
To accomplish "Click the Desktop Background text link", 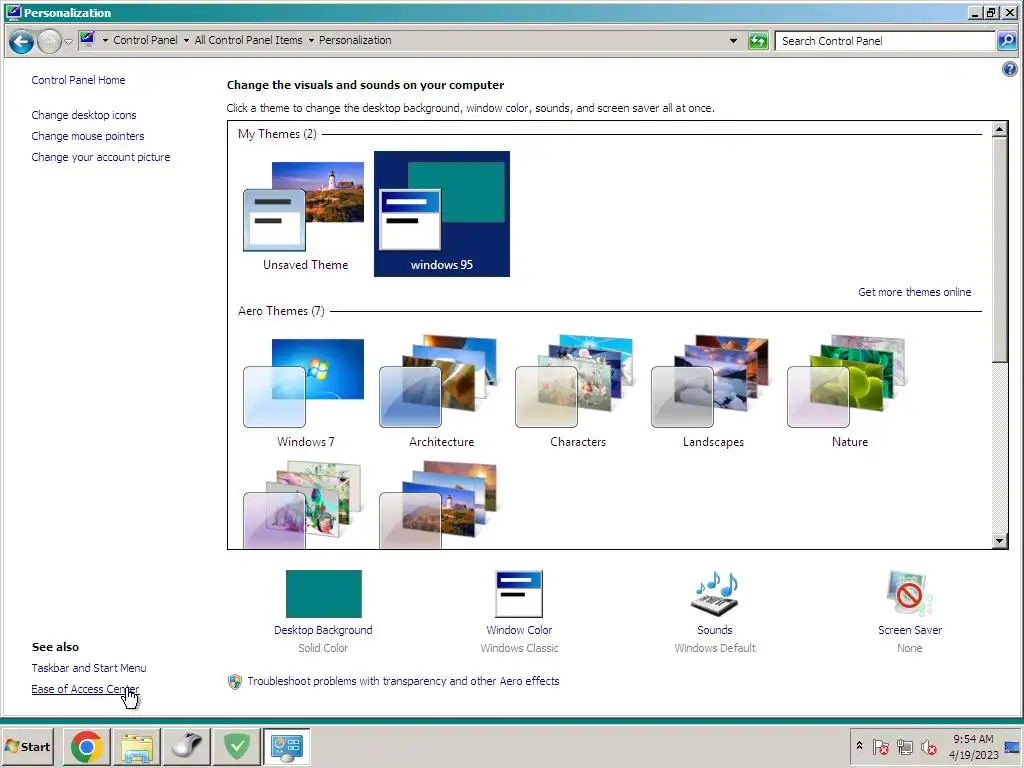I will (x=323, y=630).
